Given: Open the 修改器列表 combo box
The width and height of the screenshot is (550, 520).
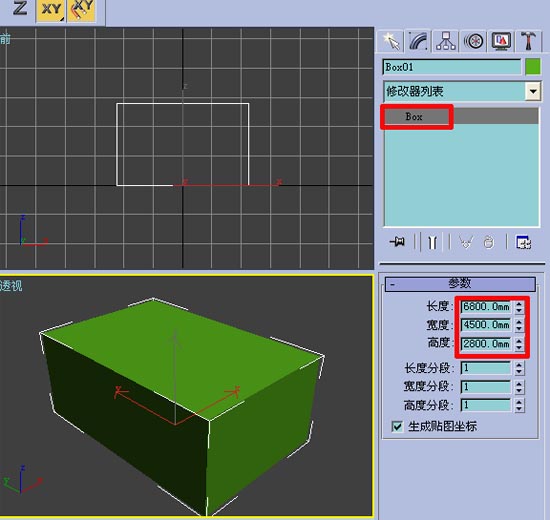Looking at the screenshot, I should point(462,92).
